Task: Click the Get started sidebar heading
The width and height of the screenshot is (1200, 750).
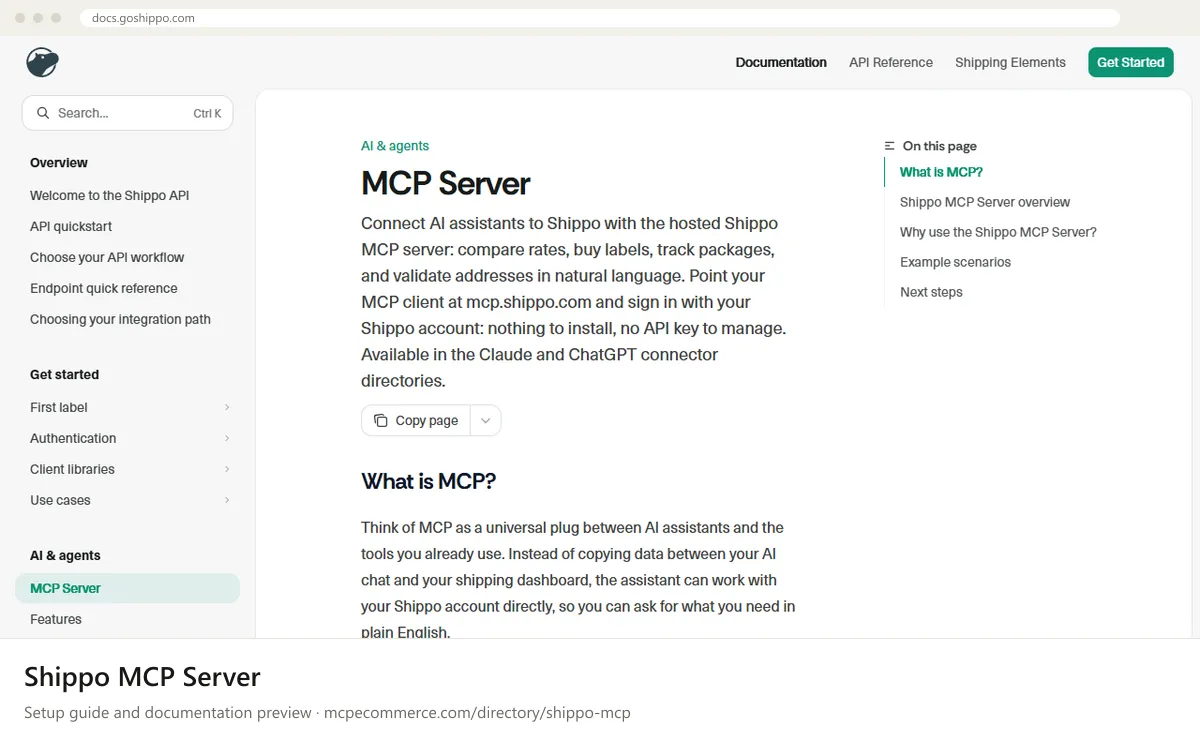Action: [64, 375]
